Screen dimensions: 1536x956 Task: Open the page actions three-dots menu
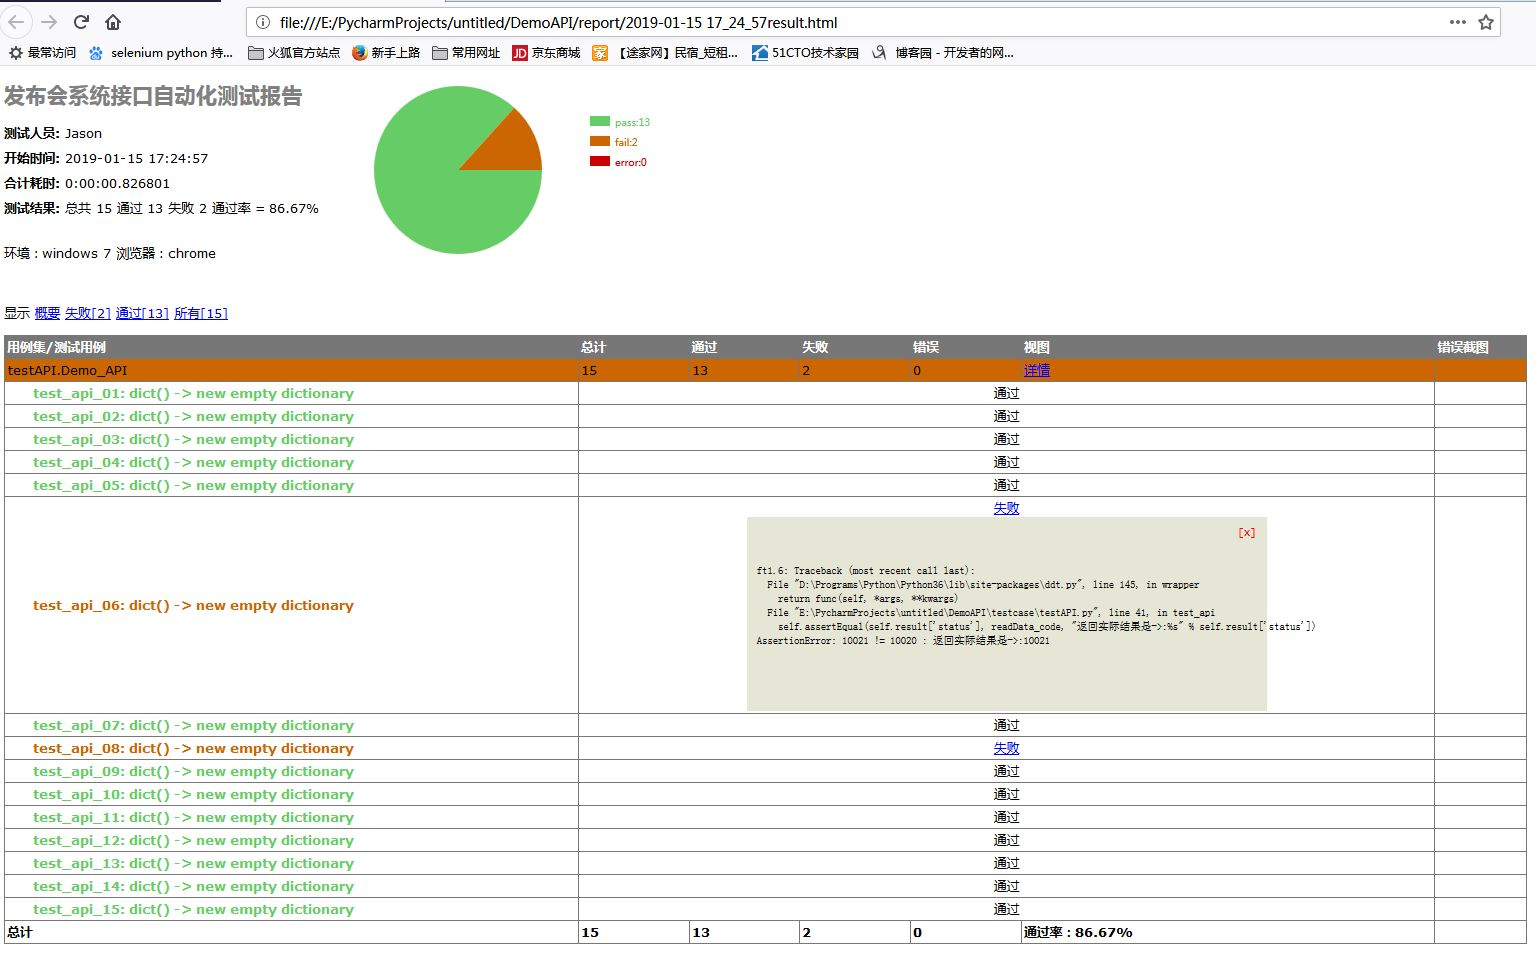pyautogui.click(x=1458, y=22)
